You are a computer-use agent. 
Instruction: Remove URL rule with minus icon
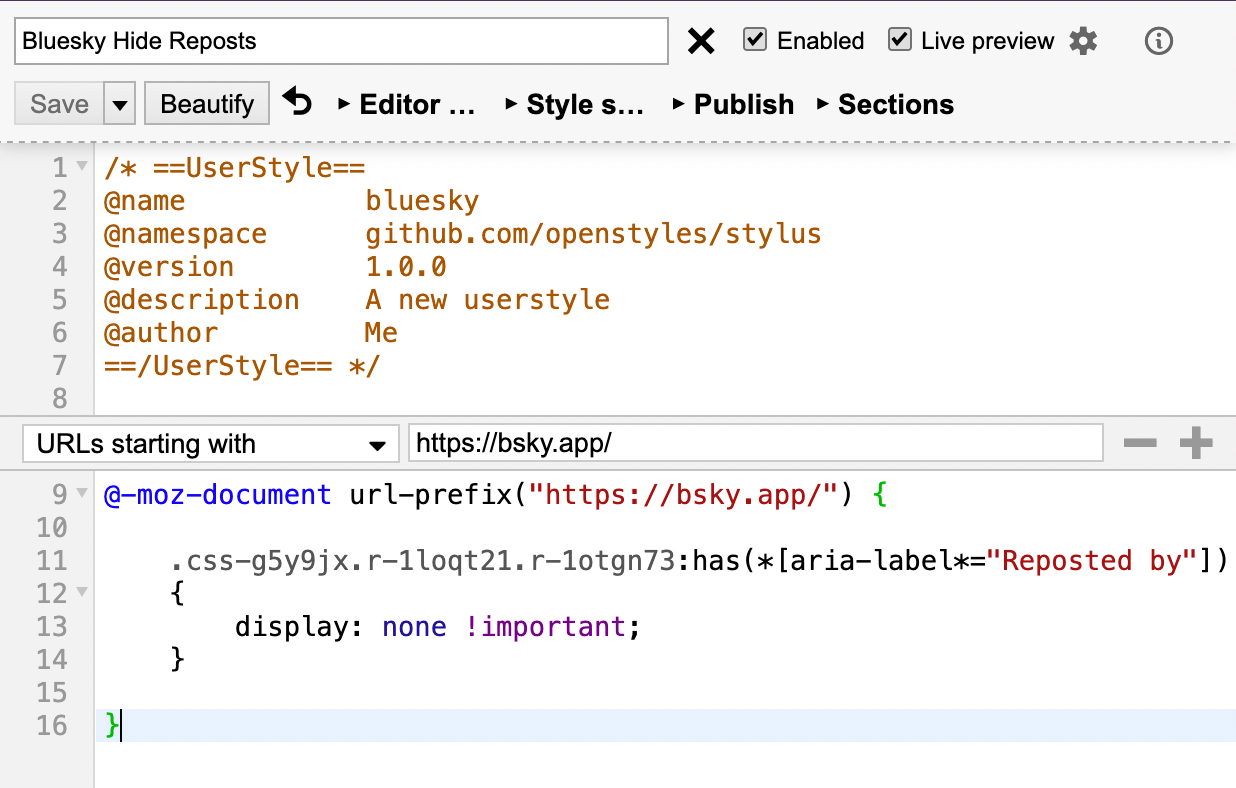point(1140,444)
